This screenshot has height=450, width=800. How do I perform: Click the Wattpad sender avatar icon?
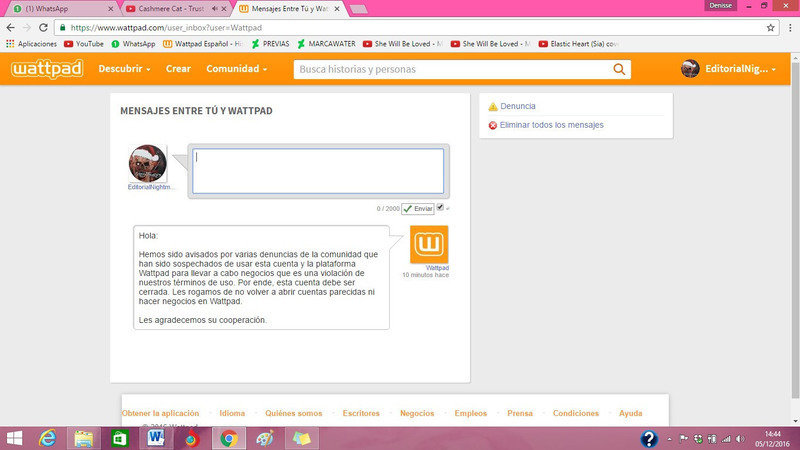pos(429,245)
